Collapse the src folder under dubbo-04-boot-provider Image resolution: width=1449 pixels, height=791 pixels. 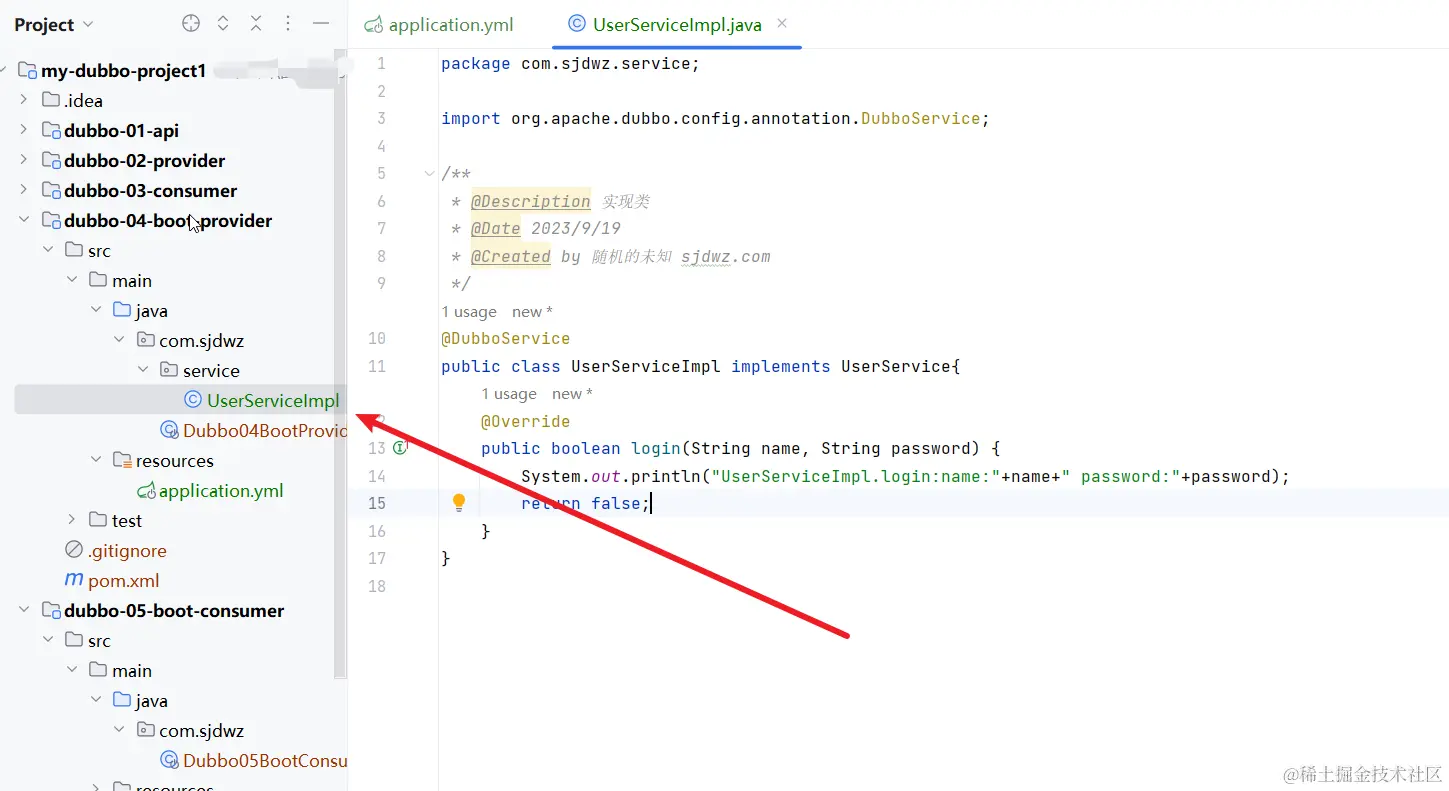point(48,250)
